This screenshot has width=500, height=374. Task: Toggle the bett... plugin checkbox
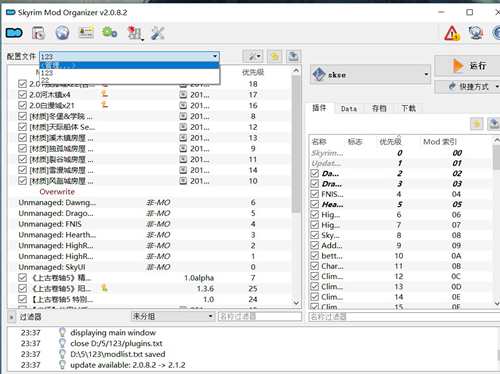point(314,256)
